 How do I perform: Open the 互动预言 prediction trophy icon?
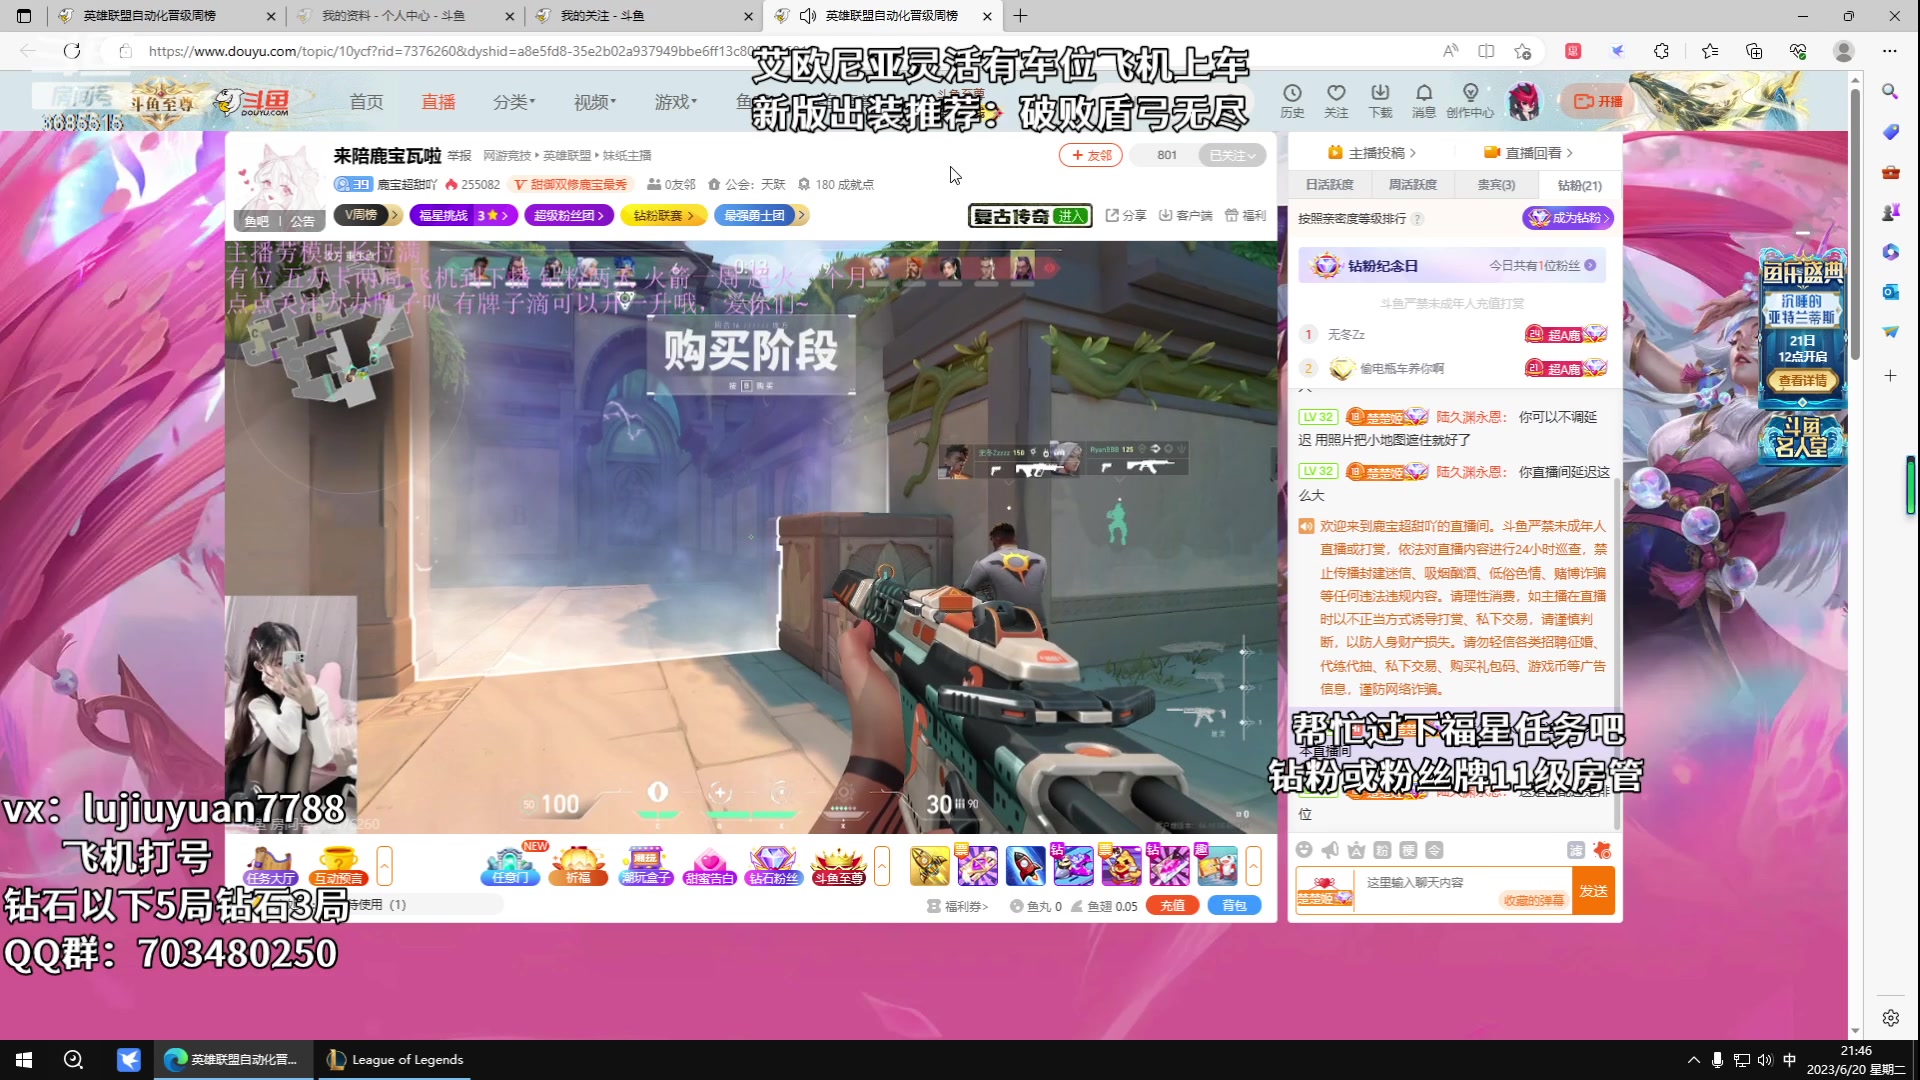(x=338, y=866)
